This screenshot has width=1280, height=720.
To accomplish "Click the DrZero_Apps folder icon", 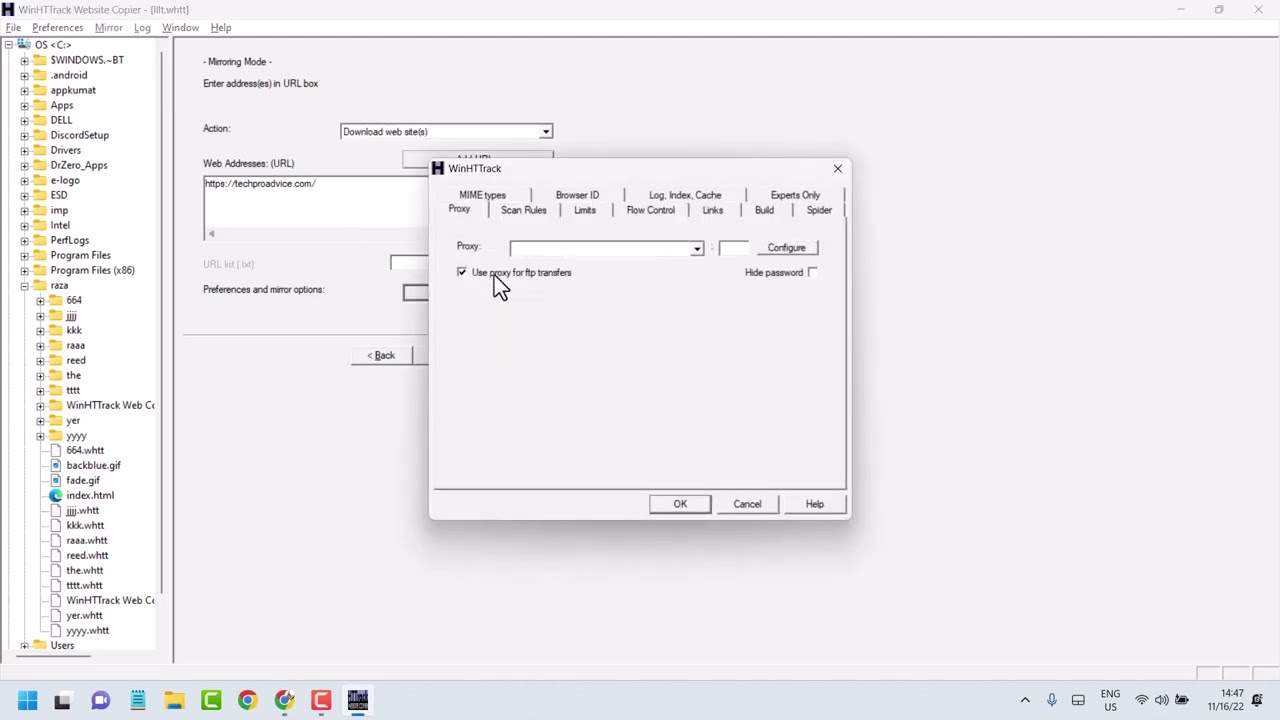I will 40,165.
